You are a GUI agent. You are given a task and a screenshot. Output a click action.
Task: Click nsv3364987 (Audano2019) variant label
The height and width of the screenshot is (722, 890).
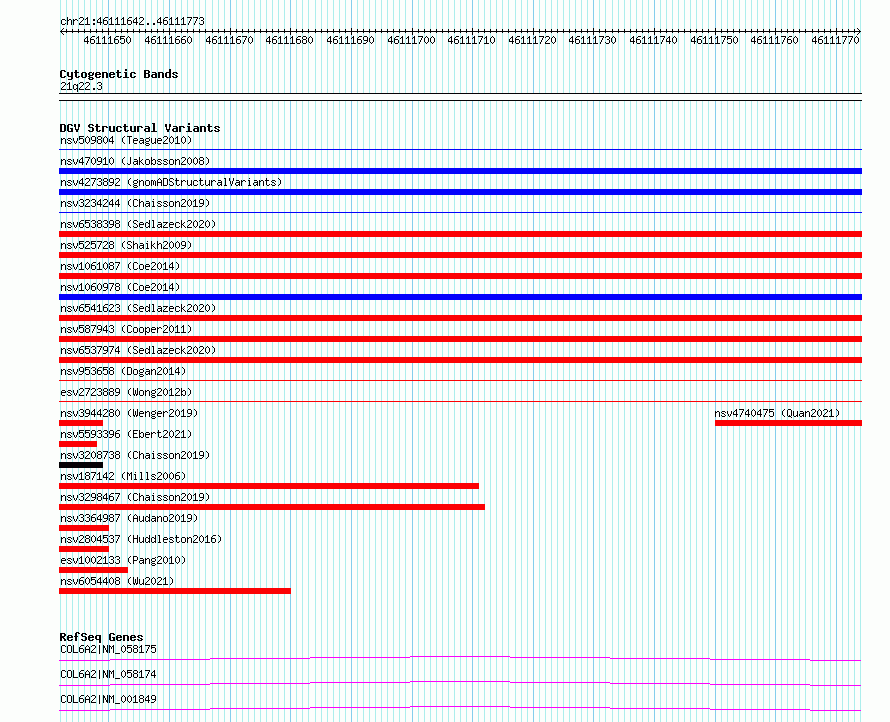[x=129, y=518]
